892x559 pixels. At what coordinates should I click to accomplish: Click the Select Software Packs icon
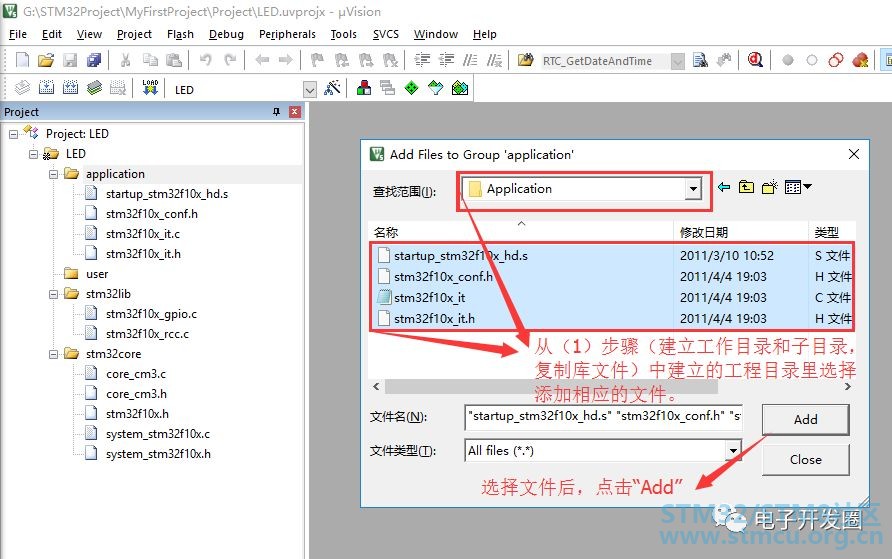(x=436, y=88)
